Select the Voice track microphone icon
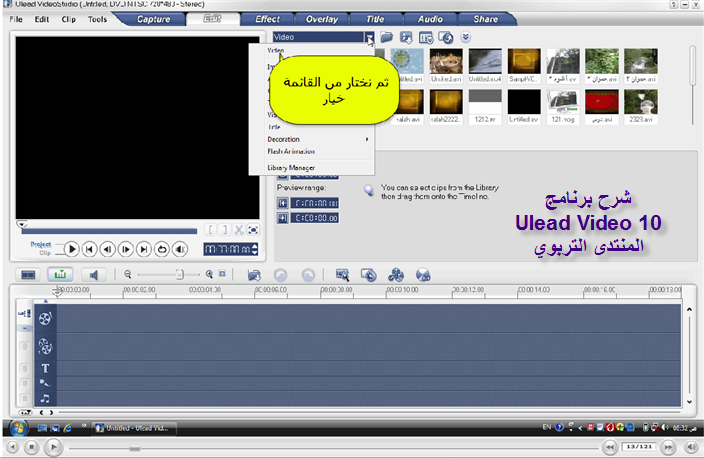This screenshot has width=704, height=458. pos(45,383)
